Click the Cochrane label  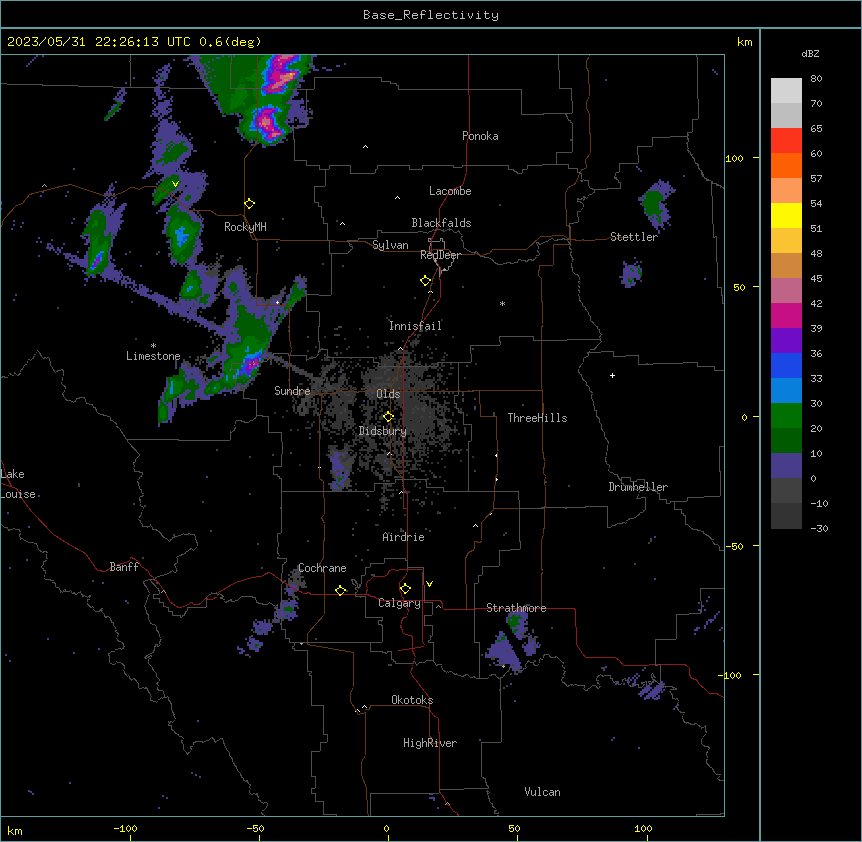click(322, 568)
